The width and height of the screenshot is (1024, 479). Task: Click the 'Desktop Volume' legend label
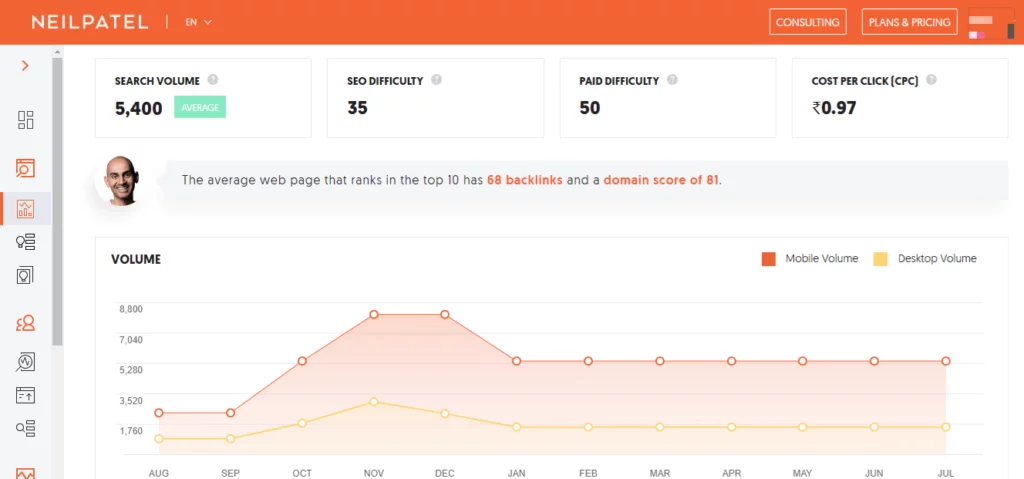pos(937,259)
